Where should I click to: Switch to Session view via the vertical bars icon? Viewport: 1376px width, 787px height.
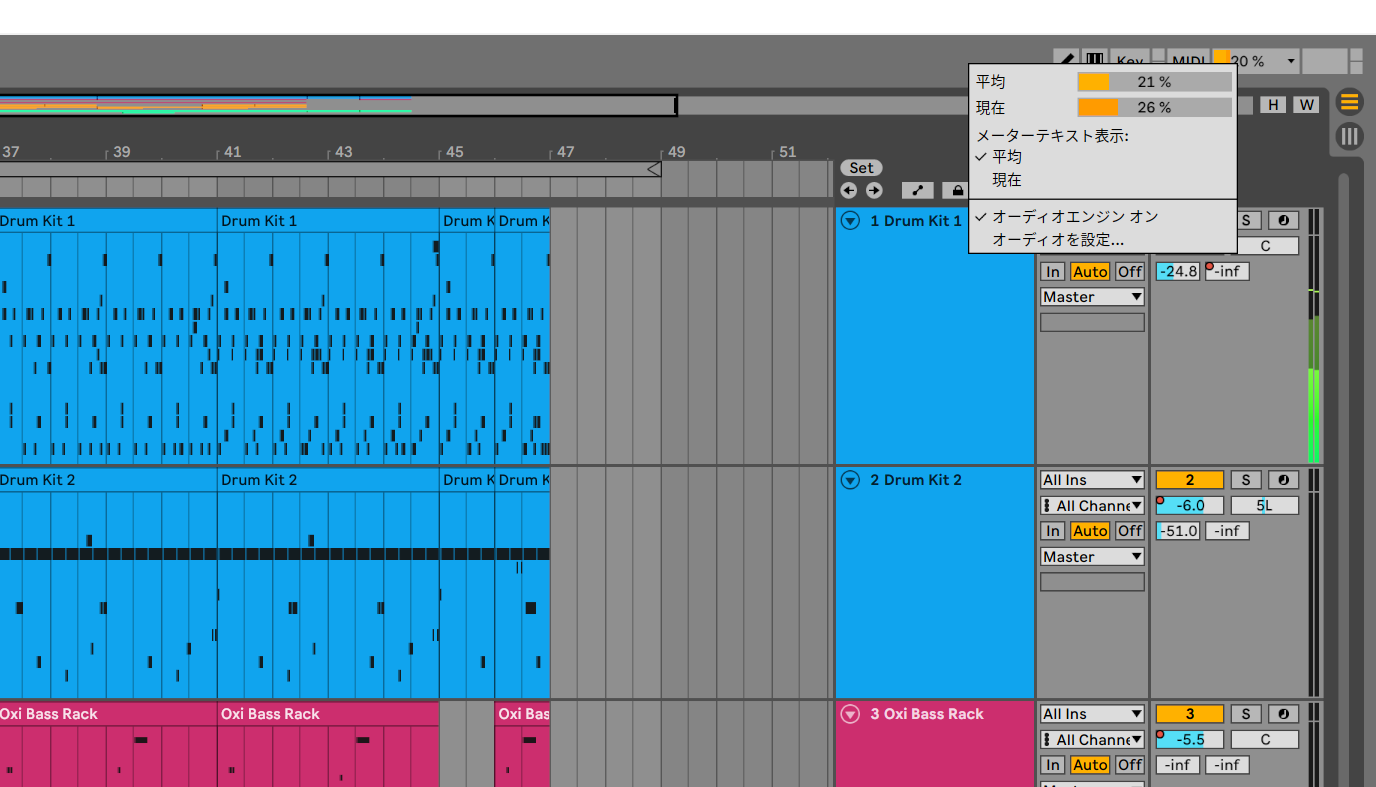coord(1350,136)
